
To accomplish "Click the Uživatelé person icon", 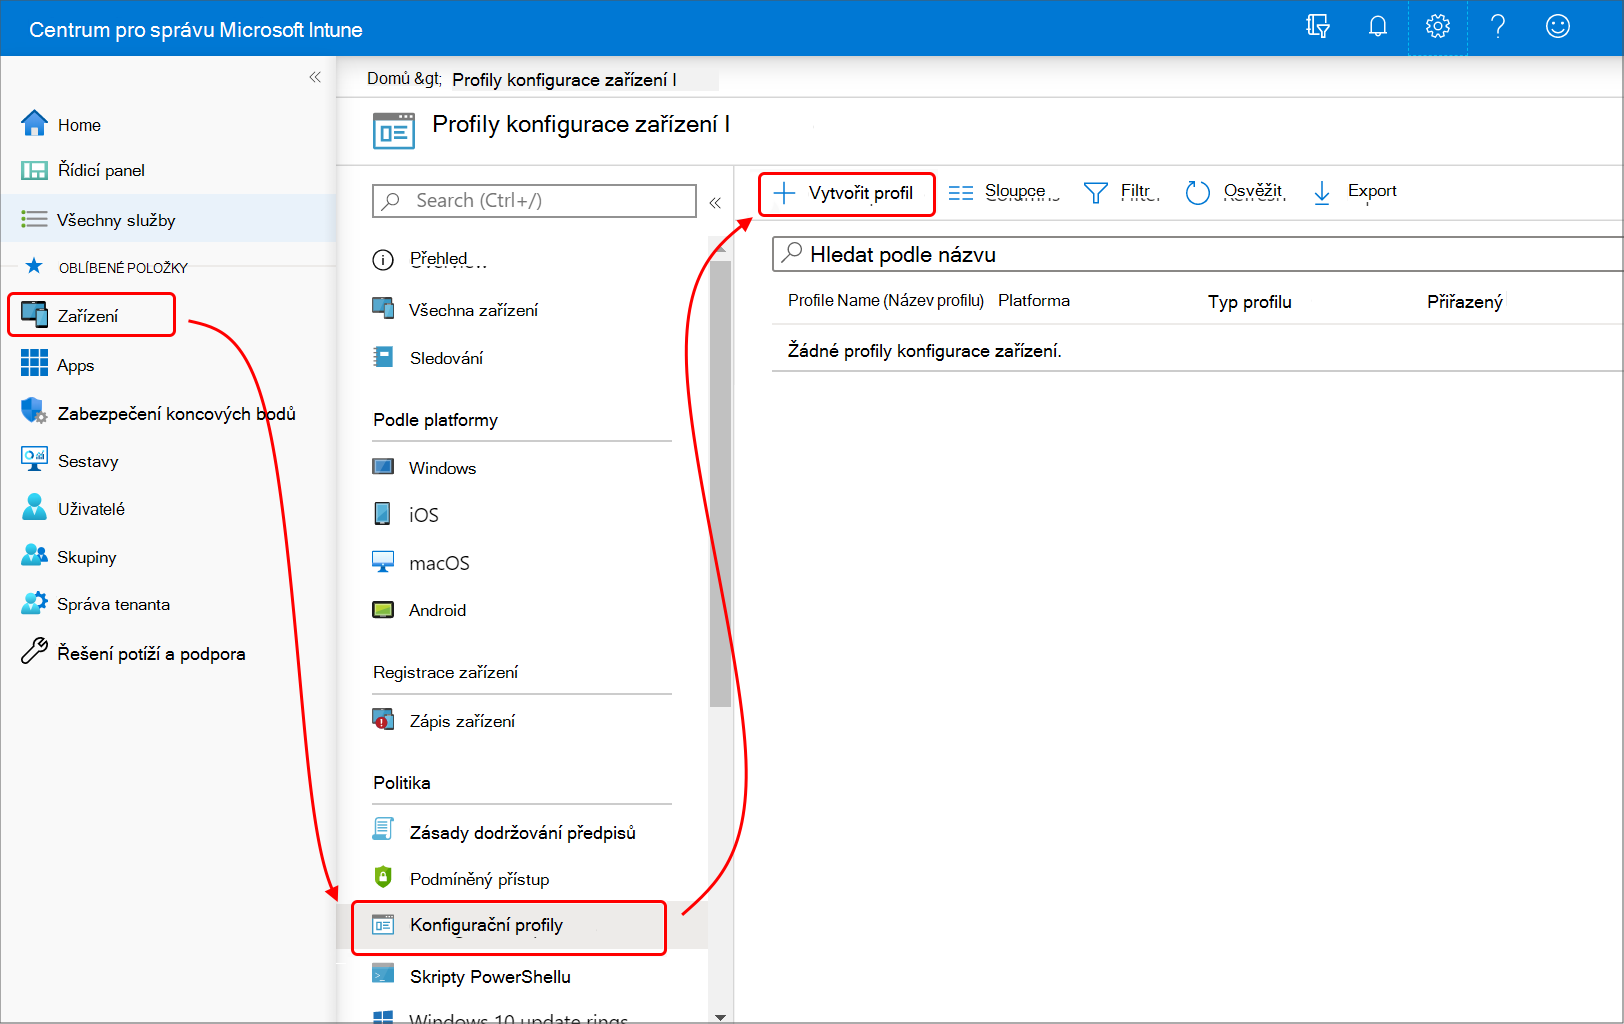I will click(34, 507).
